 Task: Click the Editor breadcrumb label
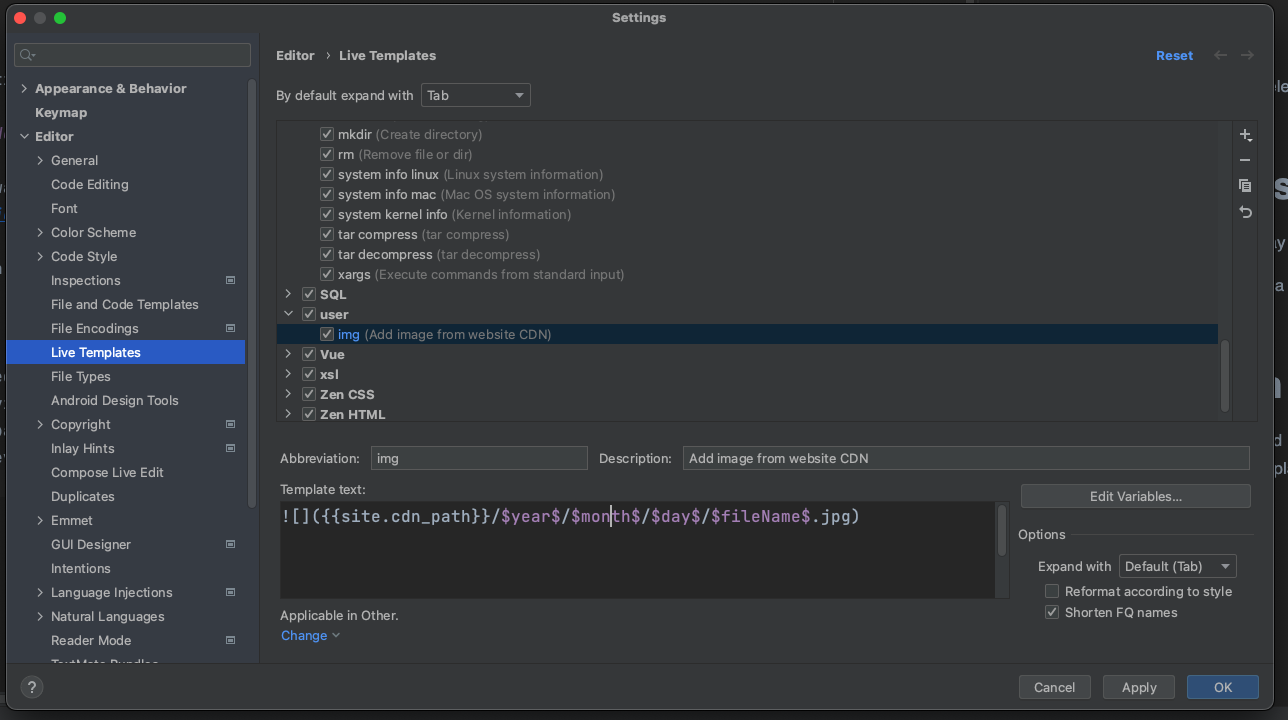pos(295,56)
